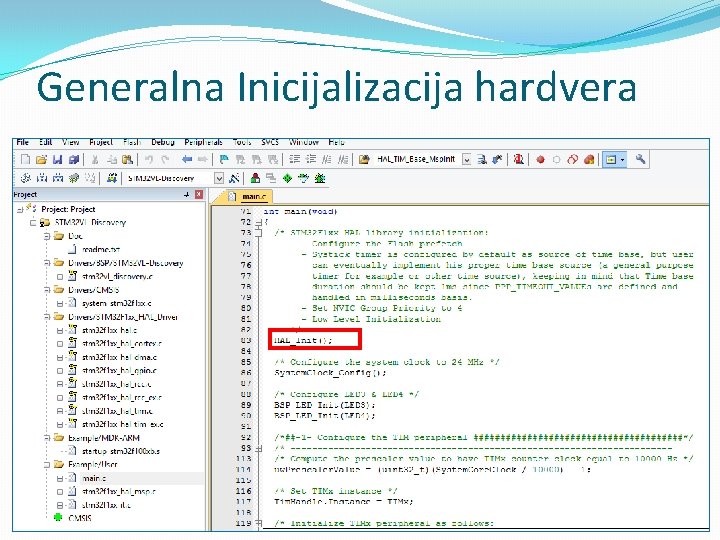Click the New file icon
This screenshot has height=540, width=720.
26,159
